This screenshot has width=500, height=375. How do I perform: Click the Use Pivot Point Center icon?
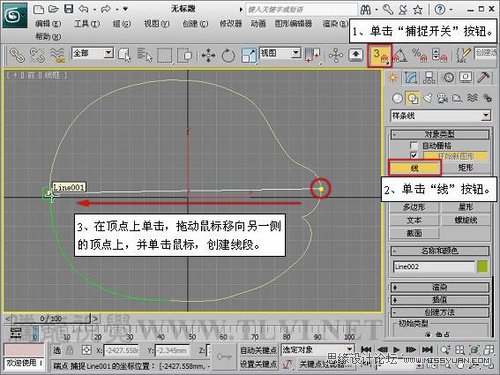(x=313, y=55)
